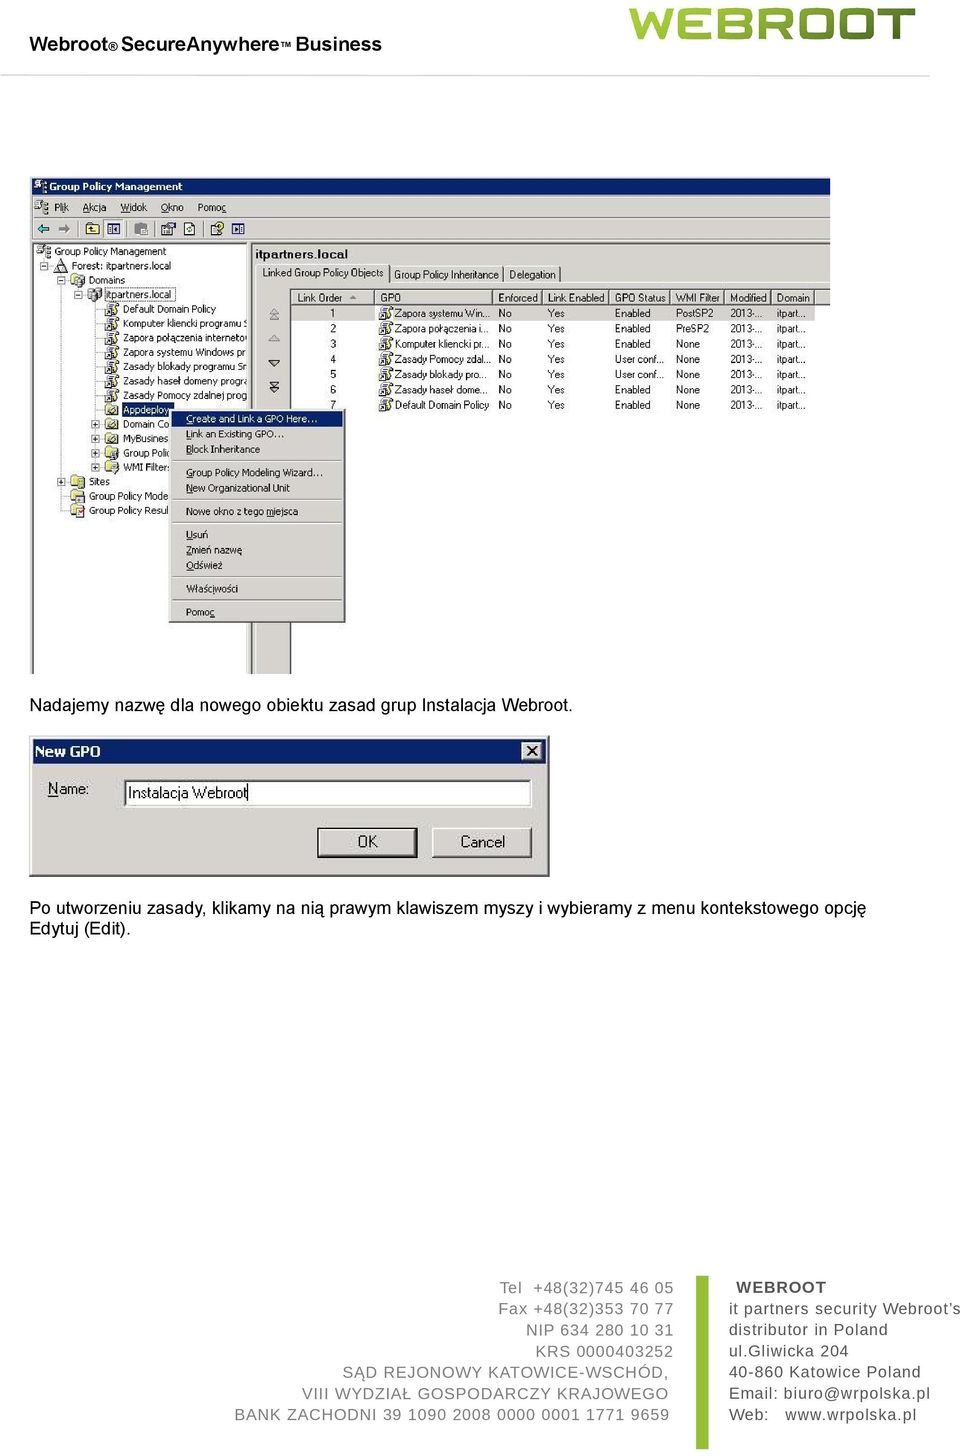Open the Pomoc menu in menu bar
Screen dimensions: 960x1456
212,208
